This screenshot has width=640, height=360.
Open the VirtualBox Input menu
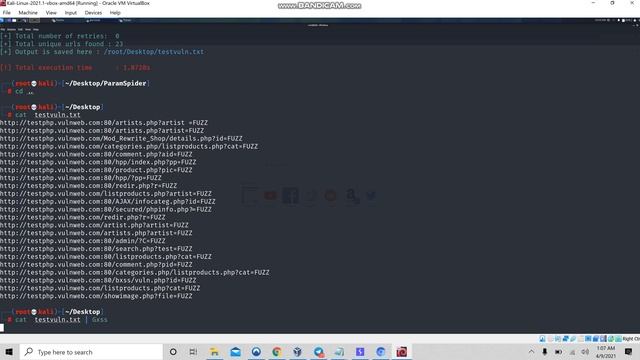(x=71, y=13)
